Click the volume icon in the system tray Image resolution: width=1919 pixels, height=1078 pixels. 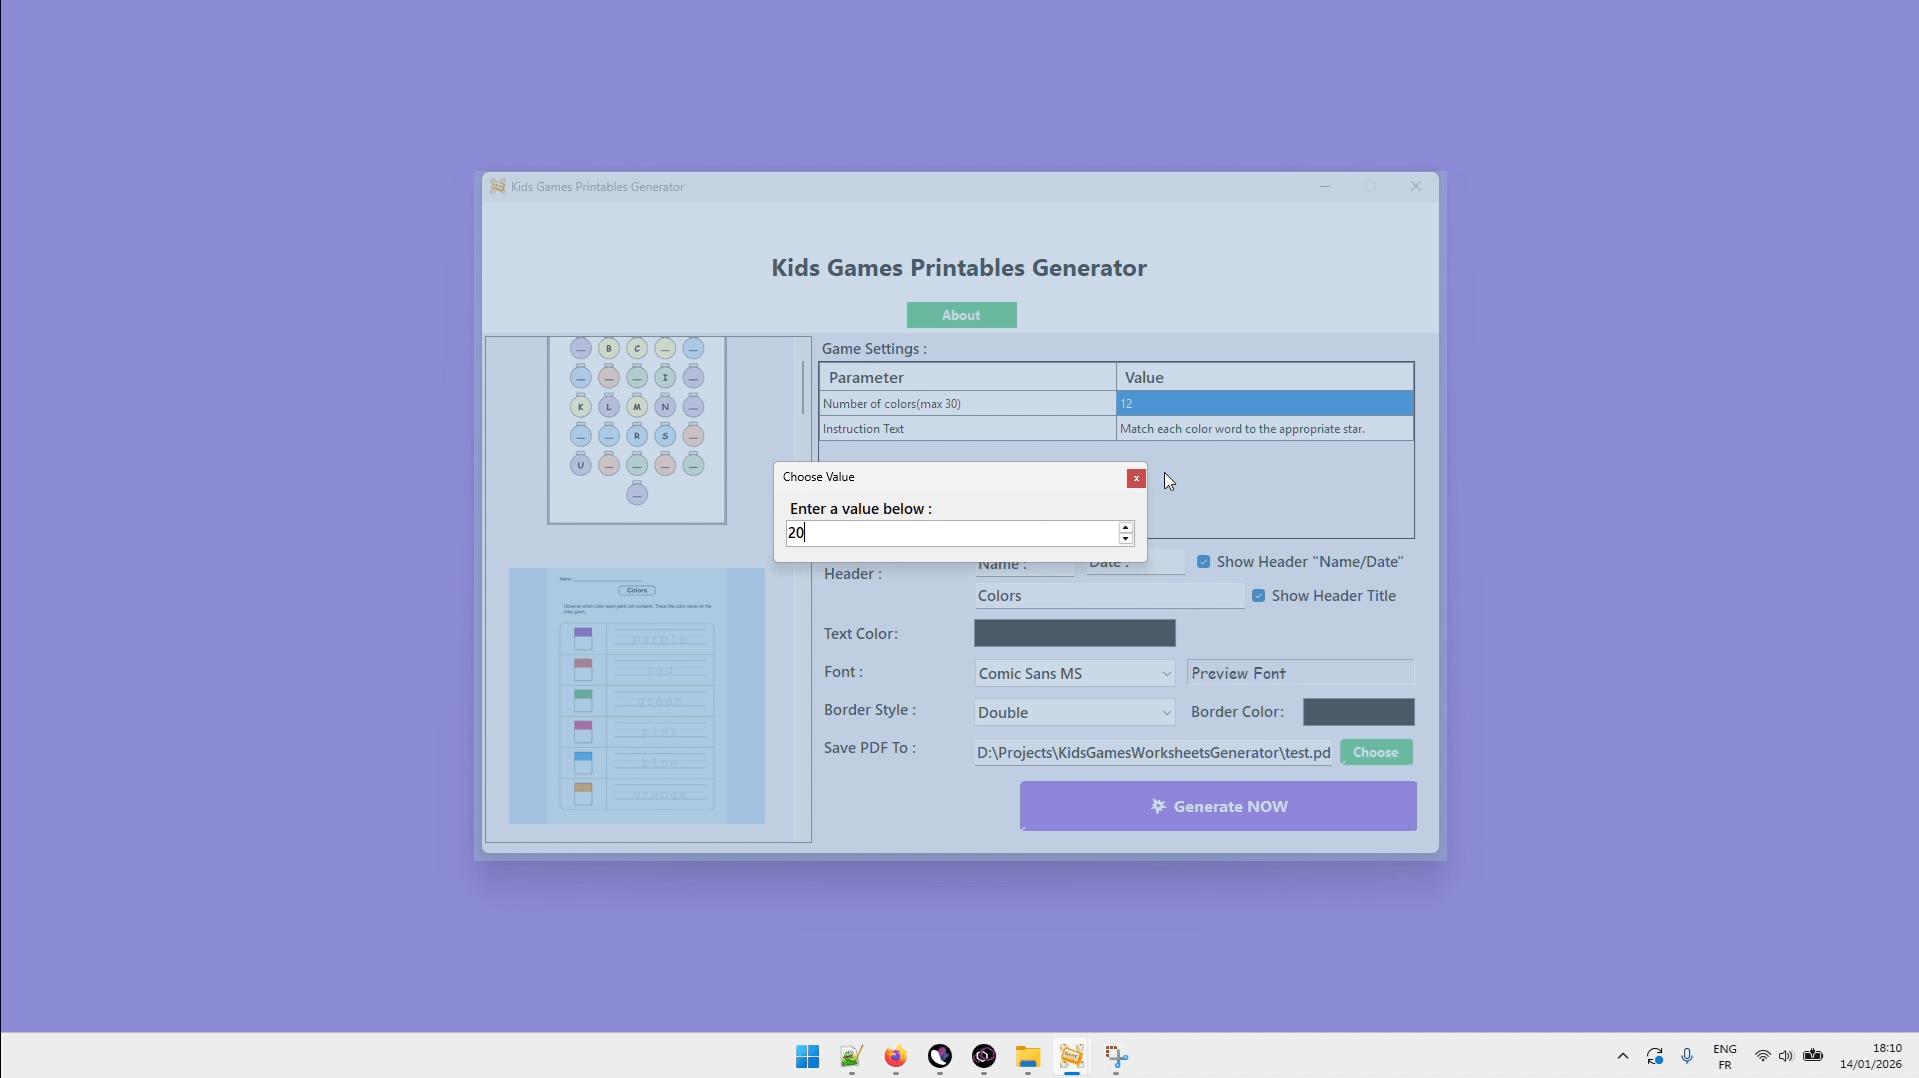point(1787,1056)
